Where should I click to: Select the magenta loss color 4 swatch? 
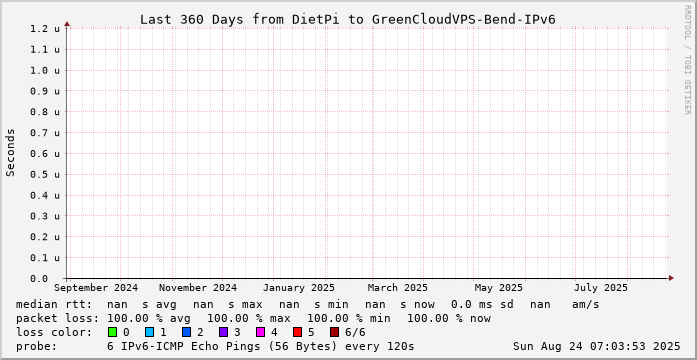(x=260, y=332)
